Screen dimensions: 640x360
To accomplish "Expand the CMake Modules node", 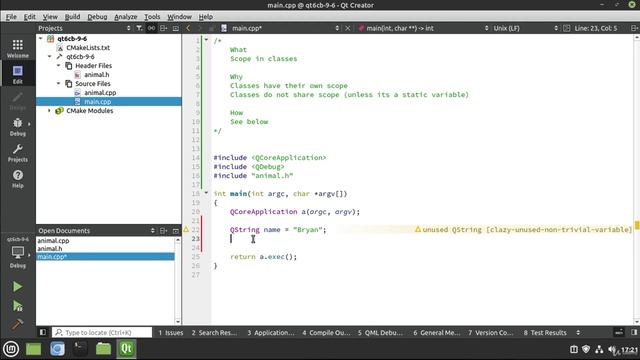I will (x=50, y=111).
